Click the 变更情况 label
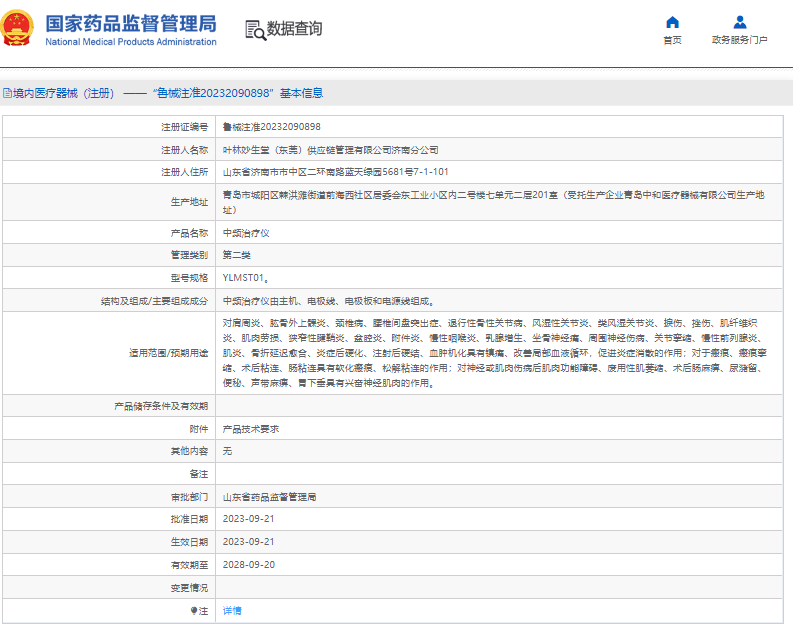 pos(189,588)
